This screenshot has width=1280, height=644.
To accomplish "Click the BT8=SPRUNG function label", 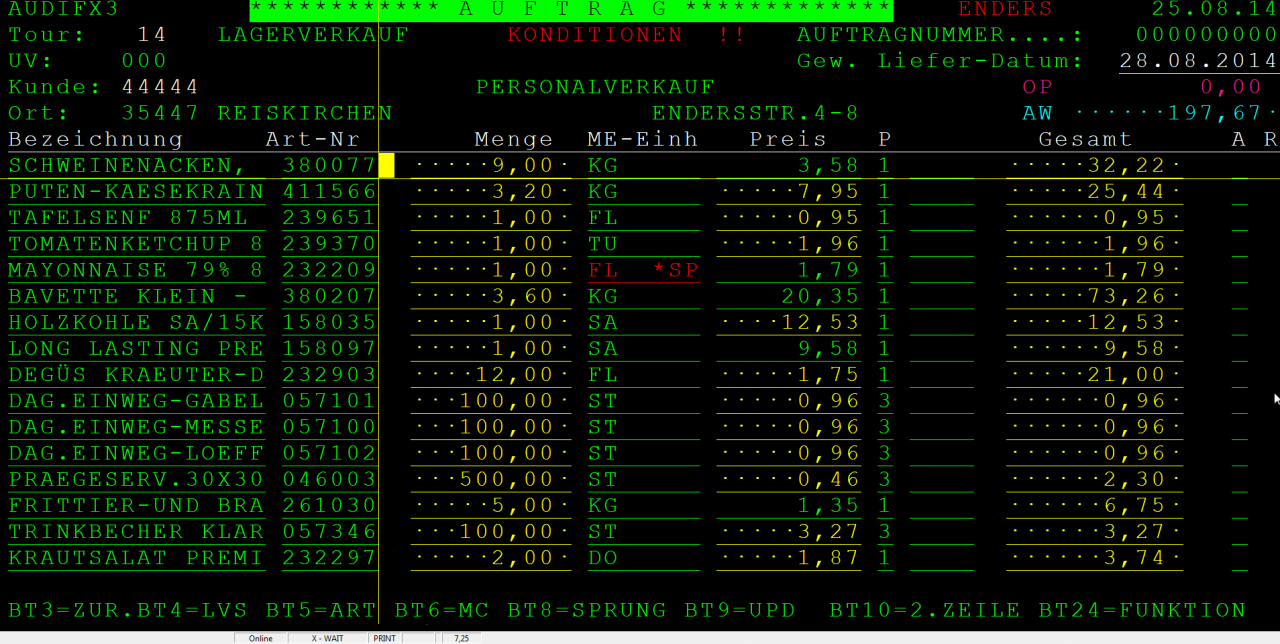I will click(586, 610).
